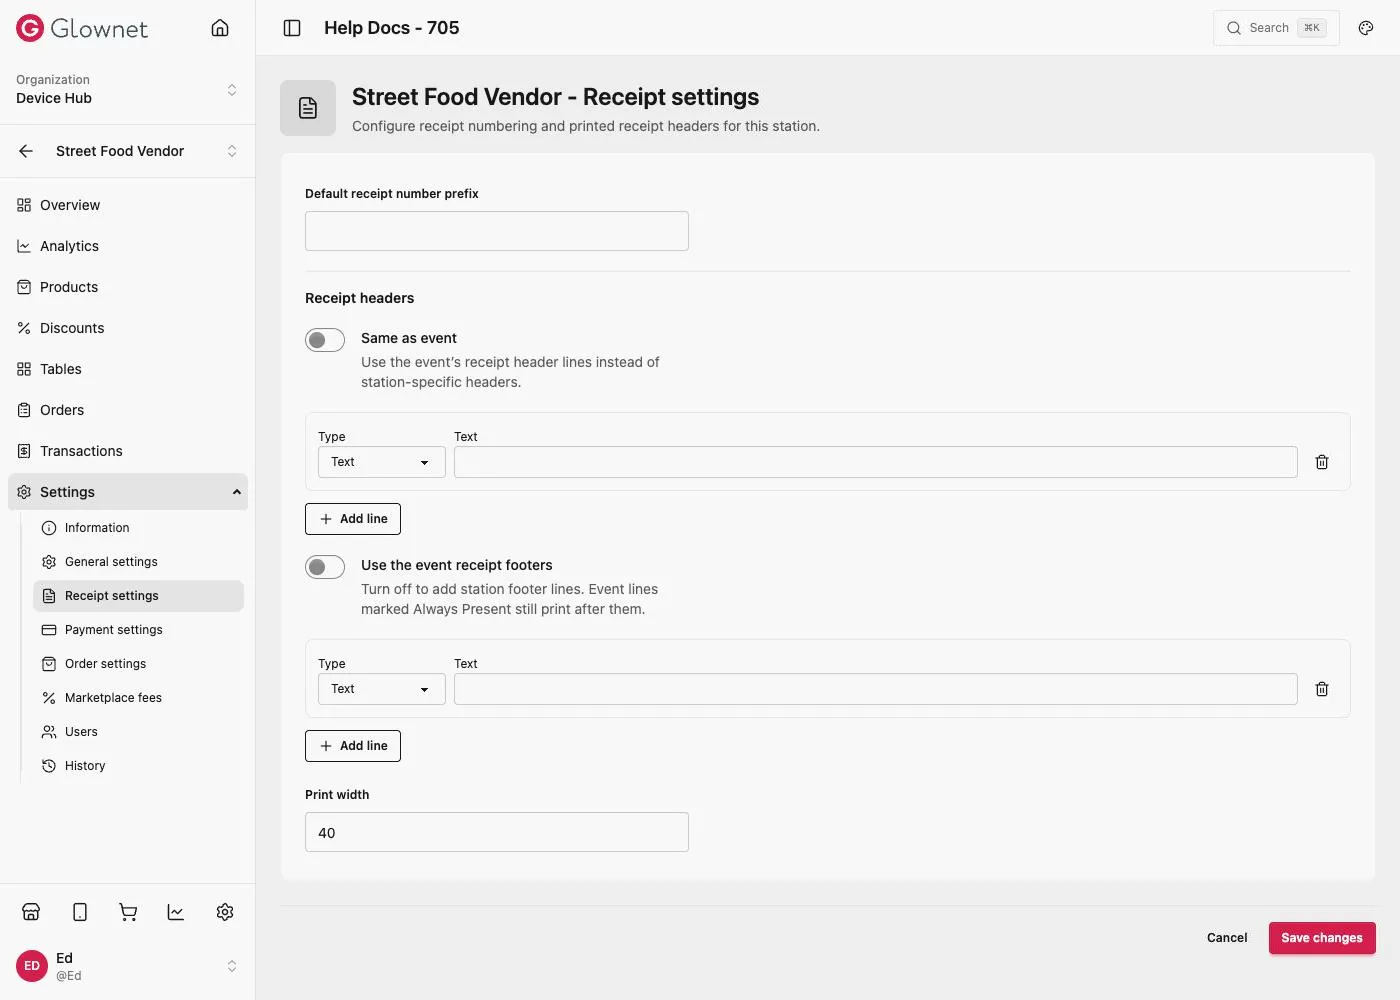Toggle Use the event receipt footers switch
The height and width of the screenshot is (1000, 1400).
coord(325,567)
